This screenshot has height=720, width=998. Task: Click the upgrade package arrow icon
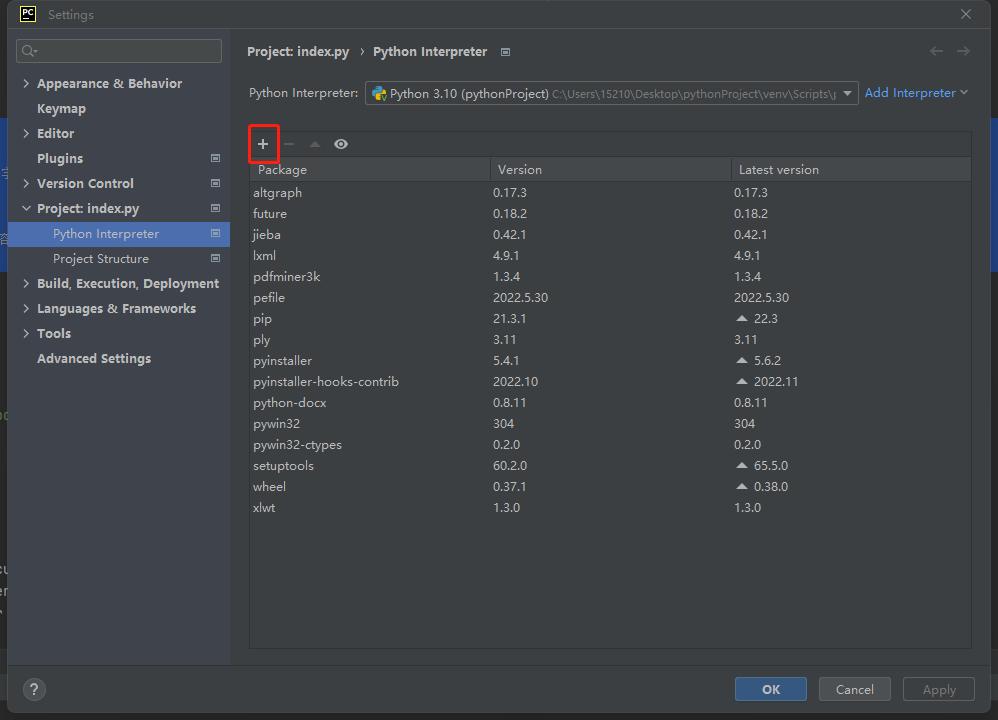coord(314,144)
